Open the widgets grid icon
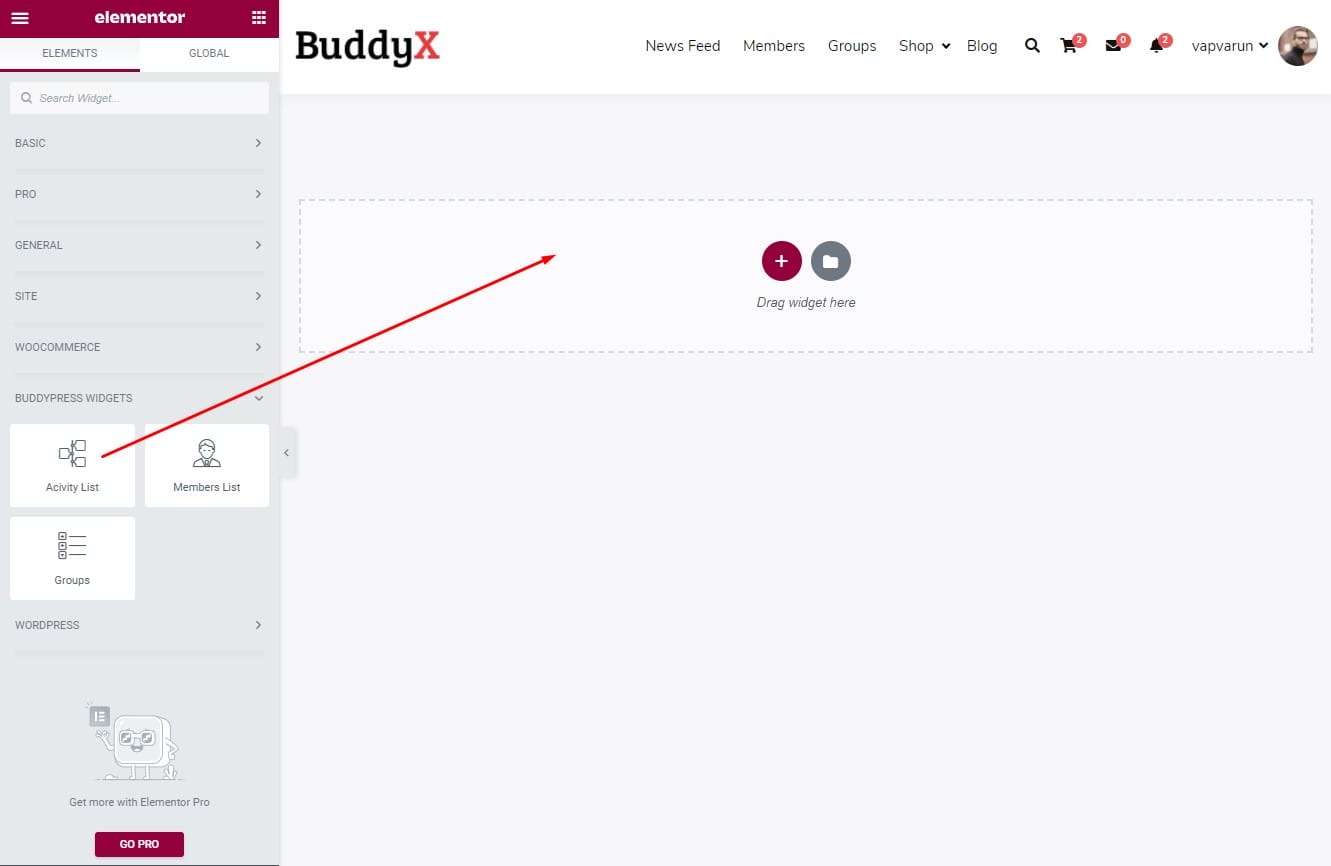The height and width of the screenshot is (866, 1331). [259, 17]
